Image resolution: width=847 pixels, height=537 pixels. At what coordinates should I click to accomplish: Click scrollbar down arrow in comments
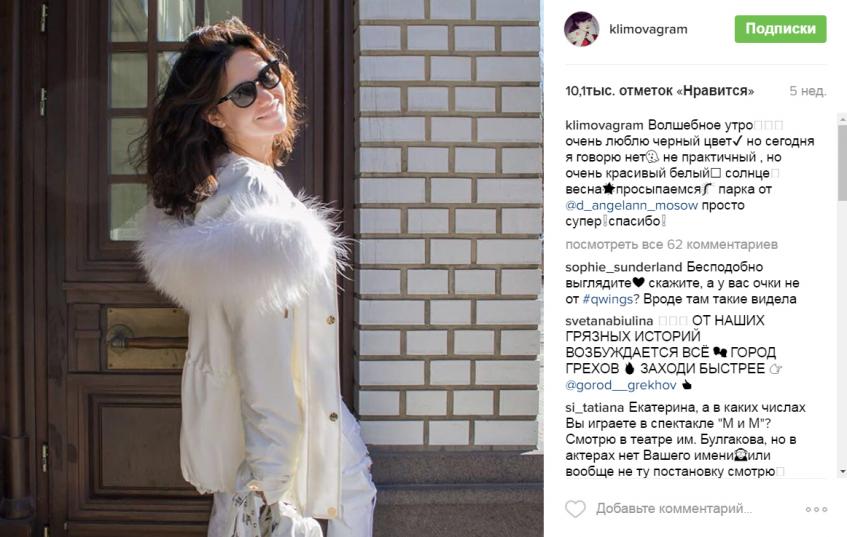(842, 472)
